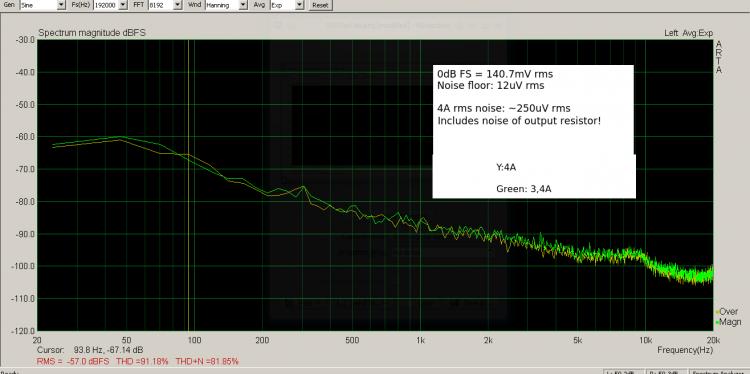
Task: Open the FFT size dropdown arrow
Action: coord(177,5)
